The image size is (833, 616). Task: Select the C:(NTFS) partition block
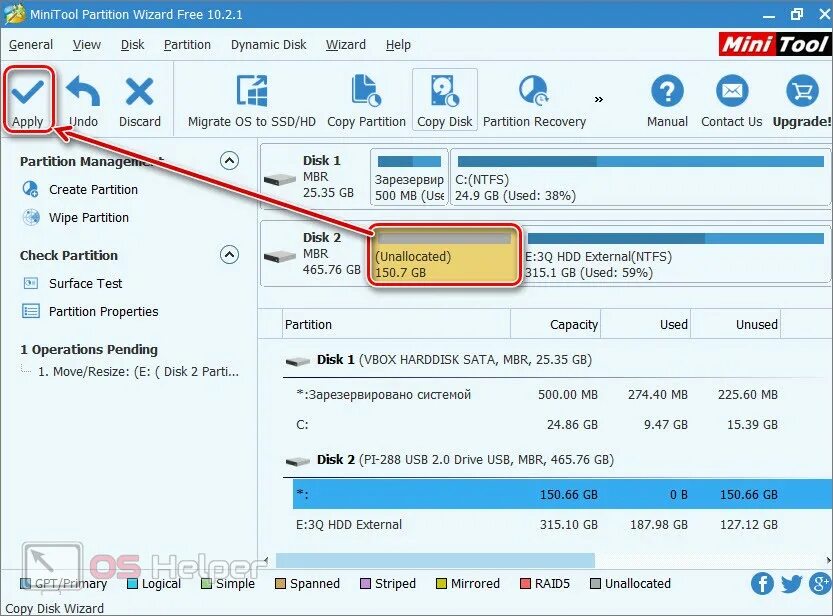tap(640, 177)
